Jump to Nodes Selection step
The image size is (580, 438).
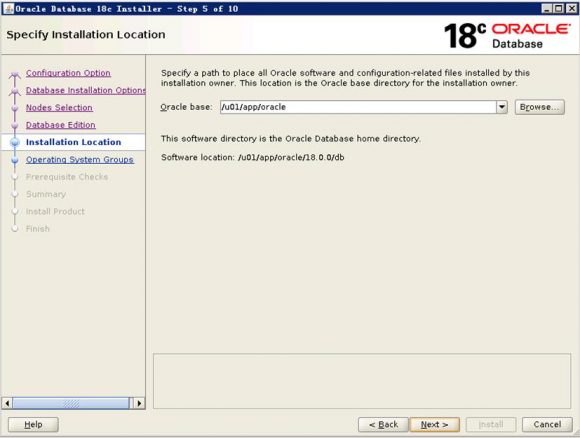(59, 108)
